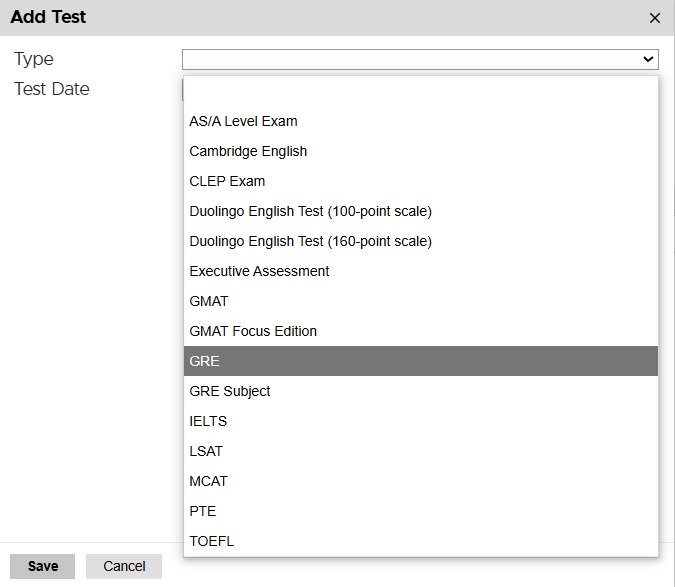
Task: Choose the blank option at list top
Action: (421, 91)
